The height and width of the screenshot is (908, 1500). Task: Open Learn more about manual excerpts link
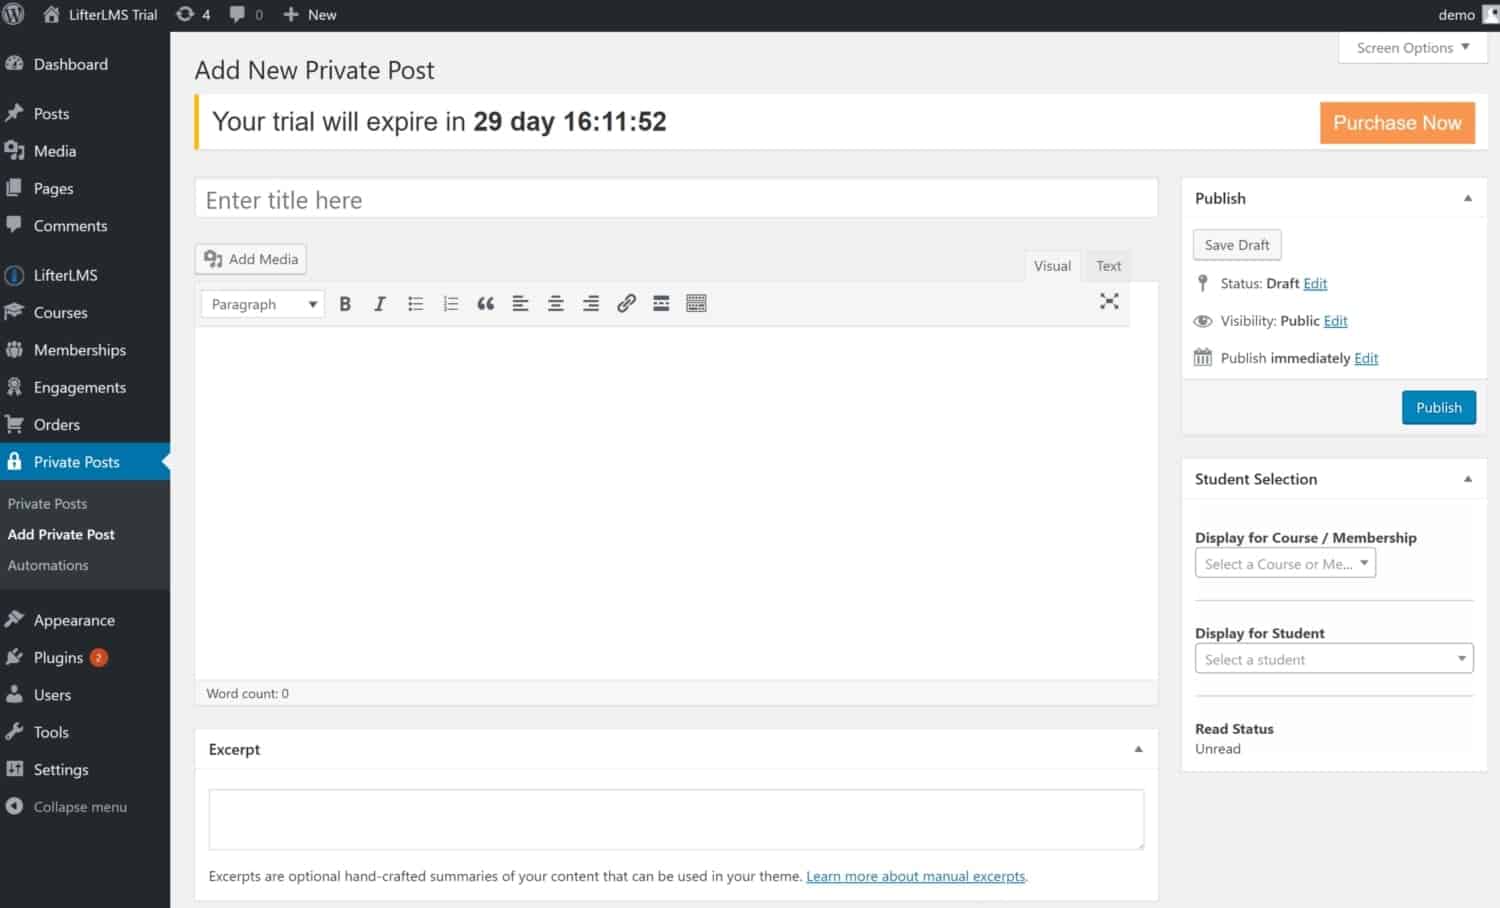(916, 876)
